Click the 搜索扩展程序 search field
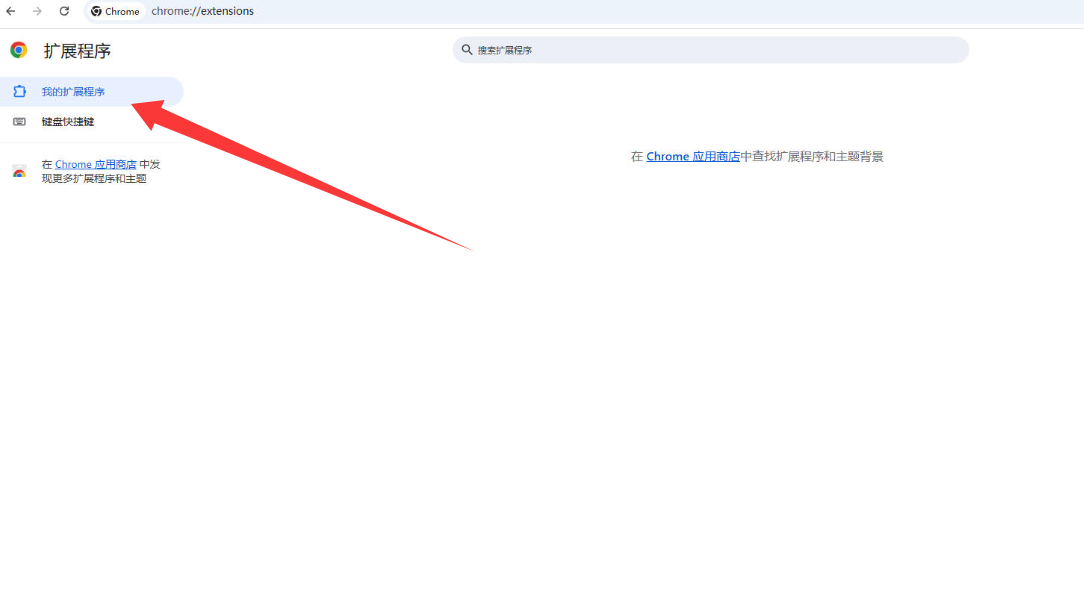The width and height of the screenshot is (1084, 593). (x=711, y=50)
